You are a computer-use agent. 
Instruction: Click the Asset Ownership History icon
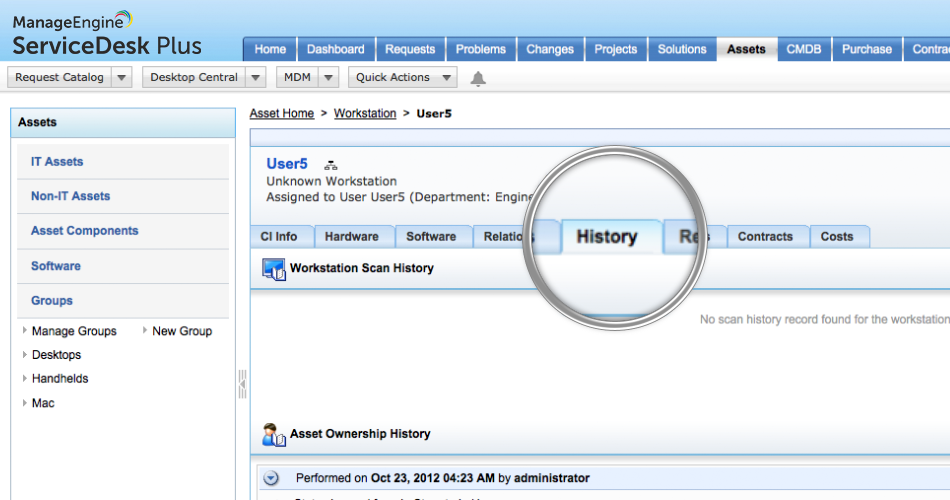(x=274, y=435)
